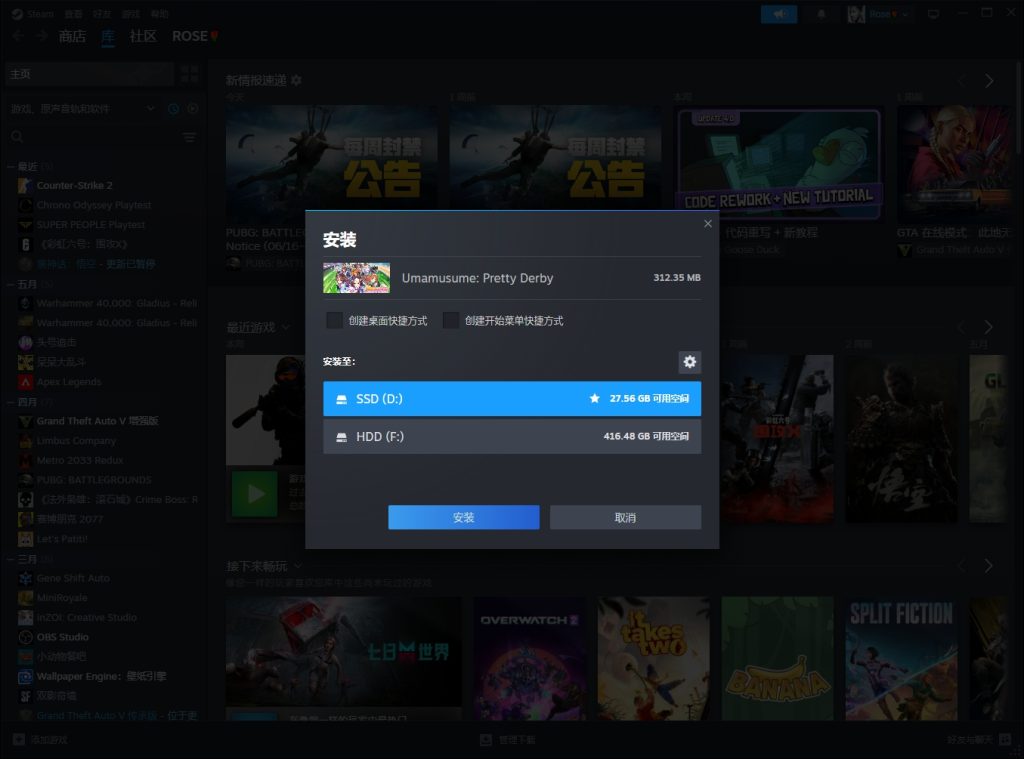Screen dimensions: 1024x759
Task: Select inZOI: Creative Studio in list
Action: [86, 617]
